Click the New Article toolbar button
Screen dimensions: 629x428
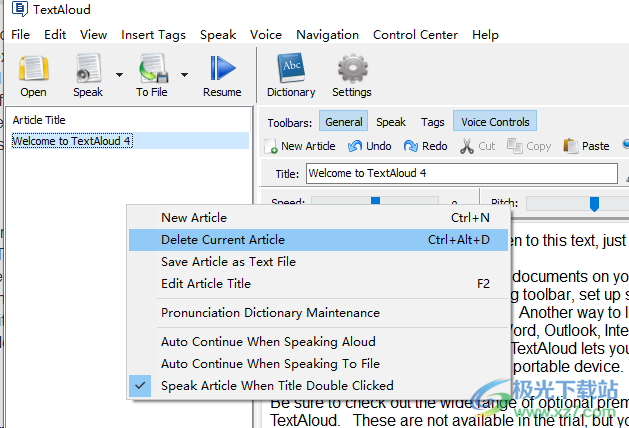tap(300, 146)
